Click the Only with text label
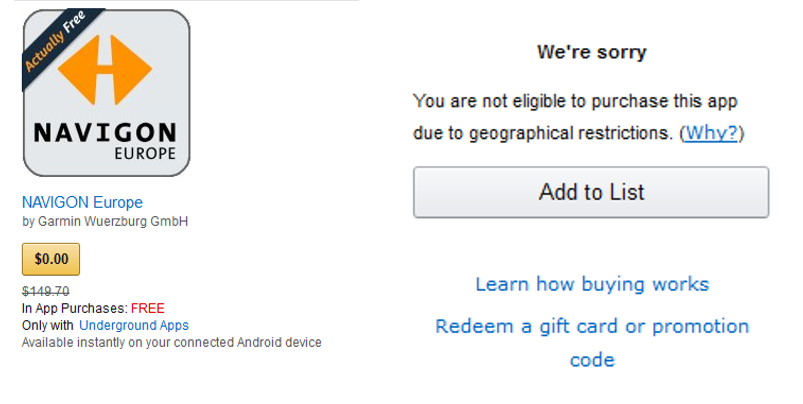Viewport: 803px width, 404px height. pos(48,326)
